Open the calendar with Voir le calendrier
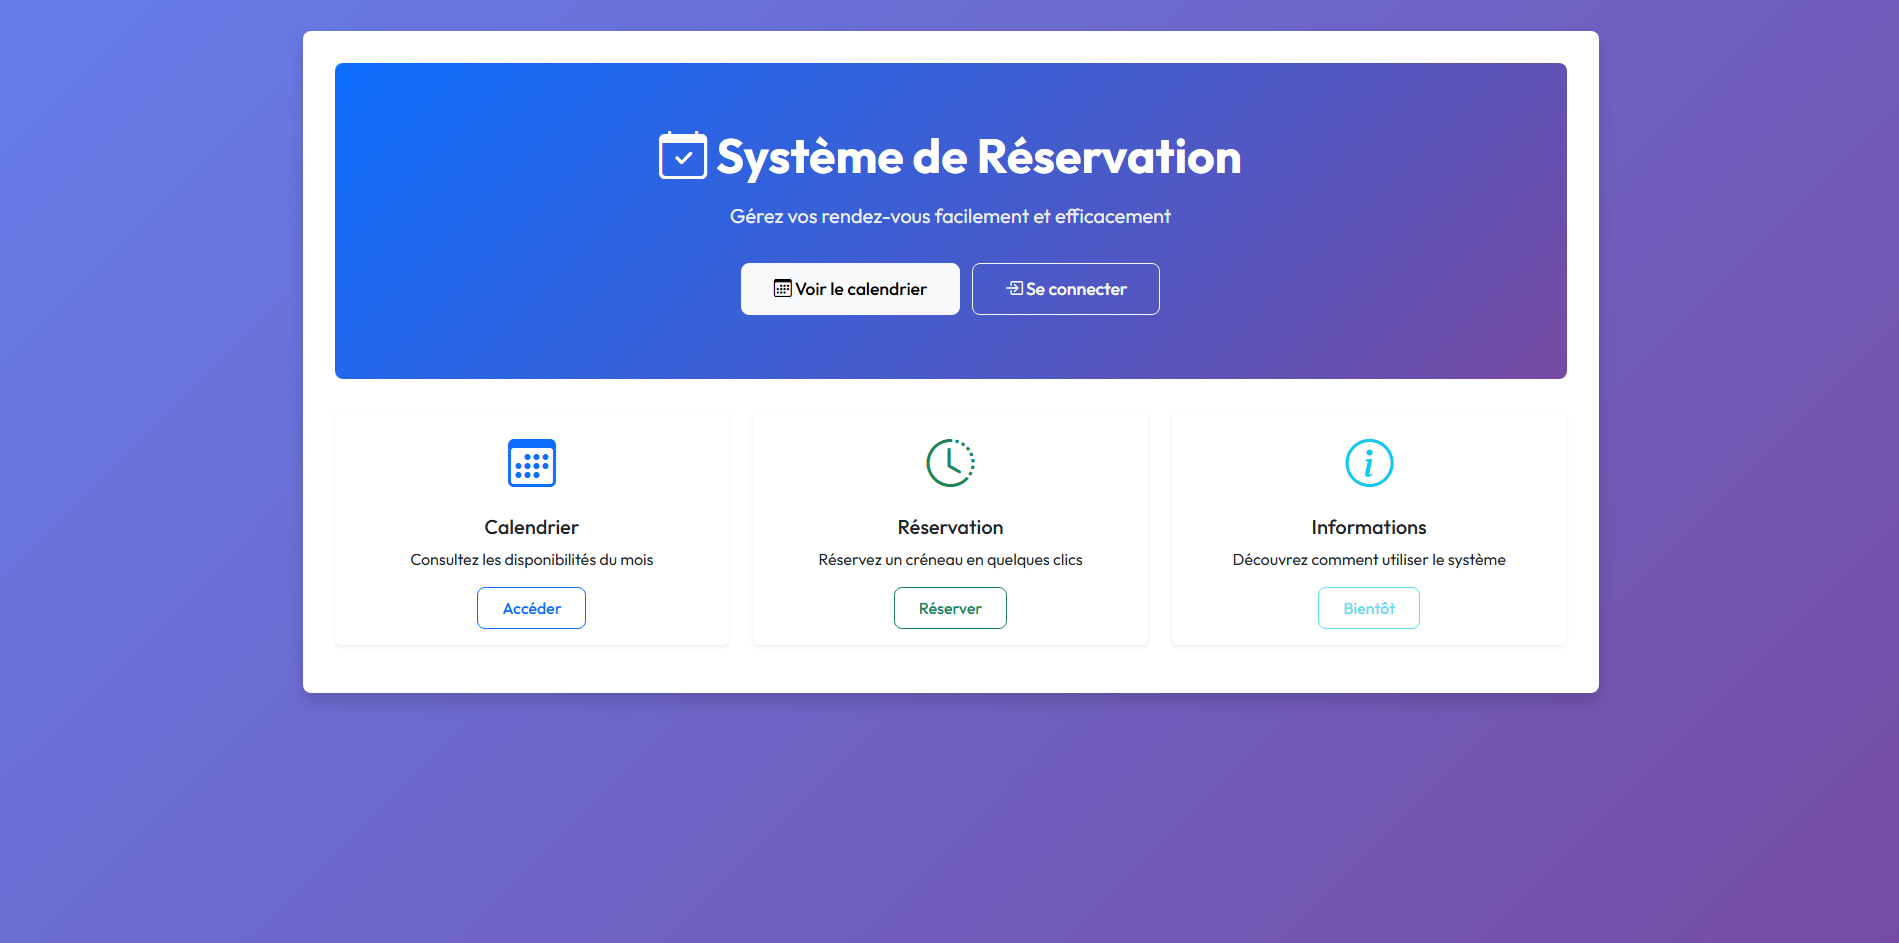This screenshot has height=943, width=1899. pos(850,289)
